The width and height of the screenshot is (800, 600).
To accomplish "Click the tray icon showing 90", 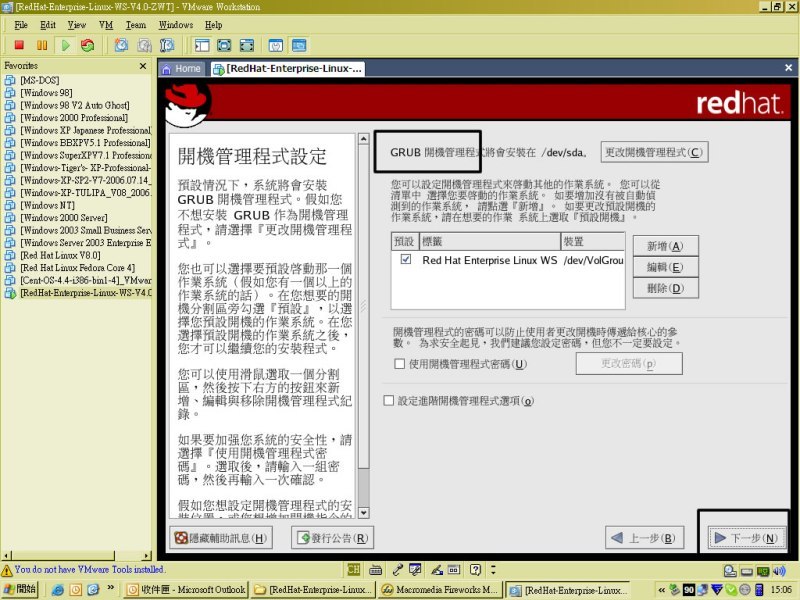I will (689, 590).
